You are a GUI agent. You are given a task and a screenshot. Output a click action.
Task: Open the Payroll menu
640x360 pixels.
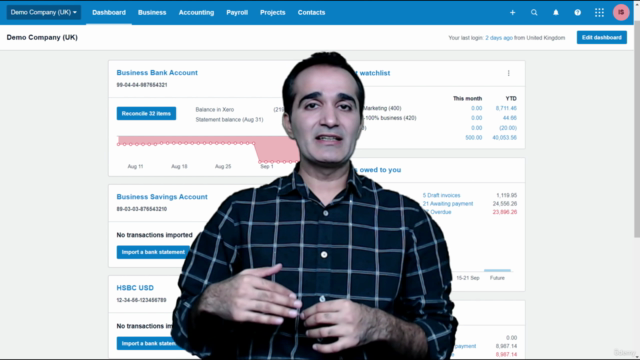pos(237,13)
